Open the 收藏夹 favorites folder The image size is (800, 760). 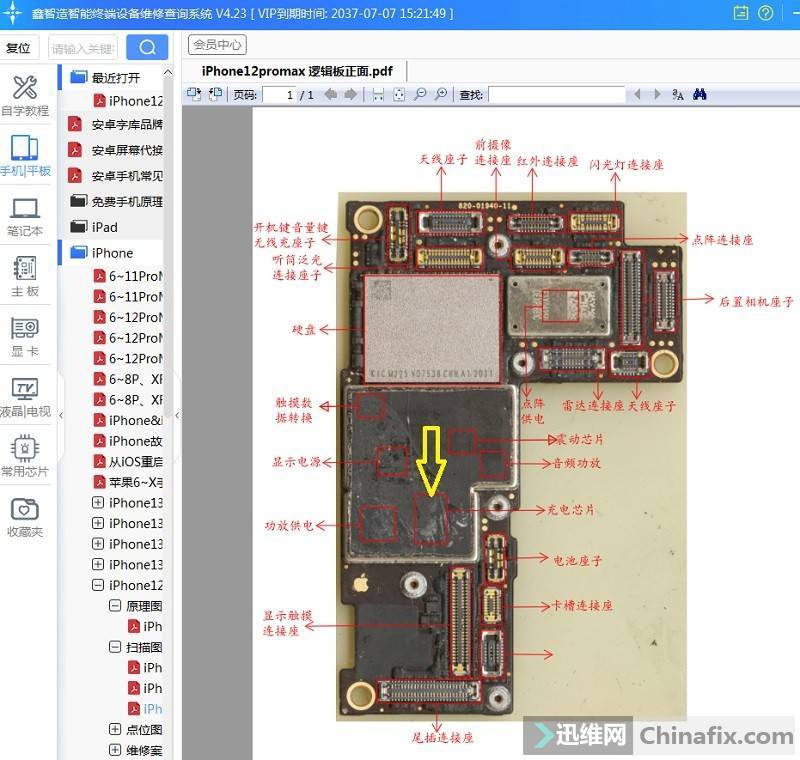(x=24, y=517)
